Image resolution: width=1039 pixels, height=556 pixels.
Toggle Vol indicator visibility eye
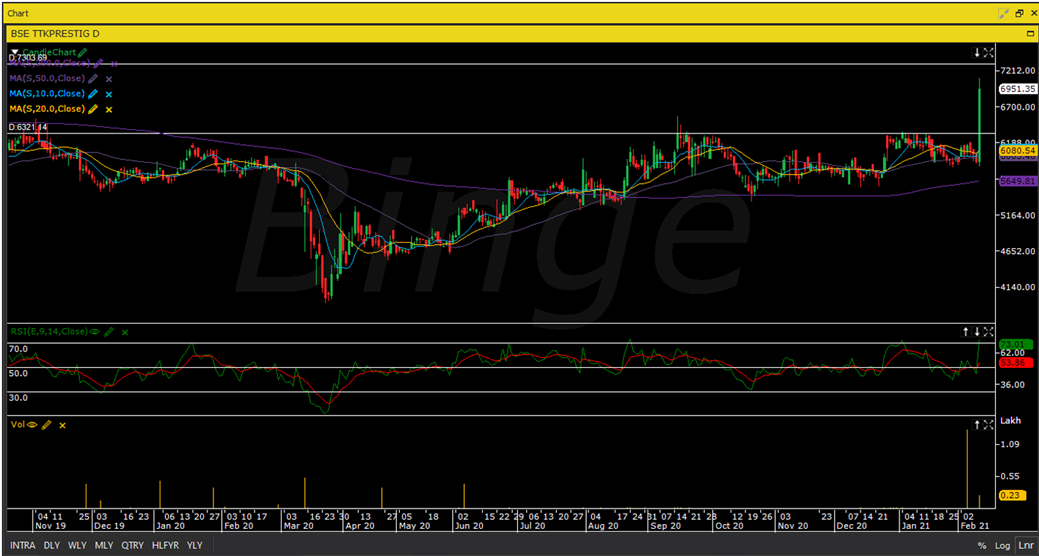pyautogui.click(x=31, y=425)
